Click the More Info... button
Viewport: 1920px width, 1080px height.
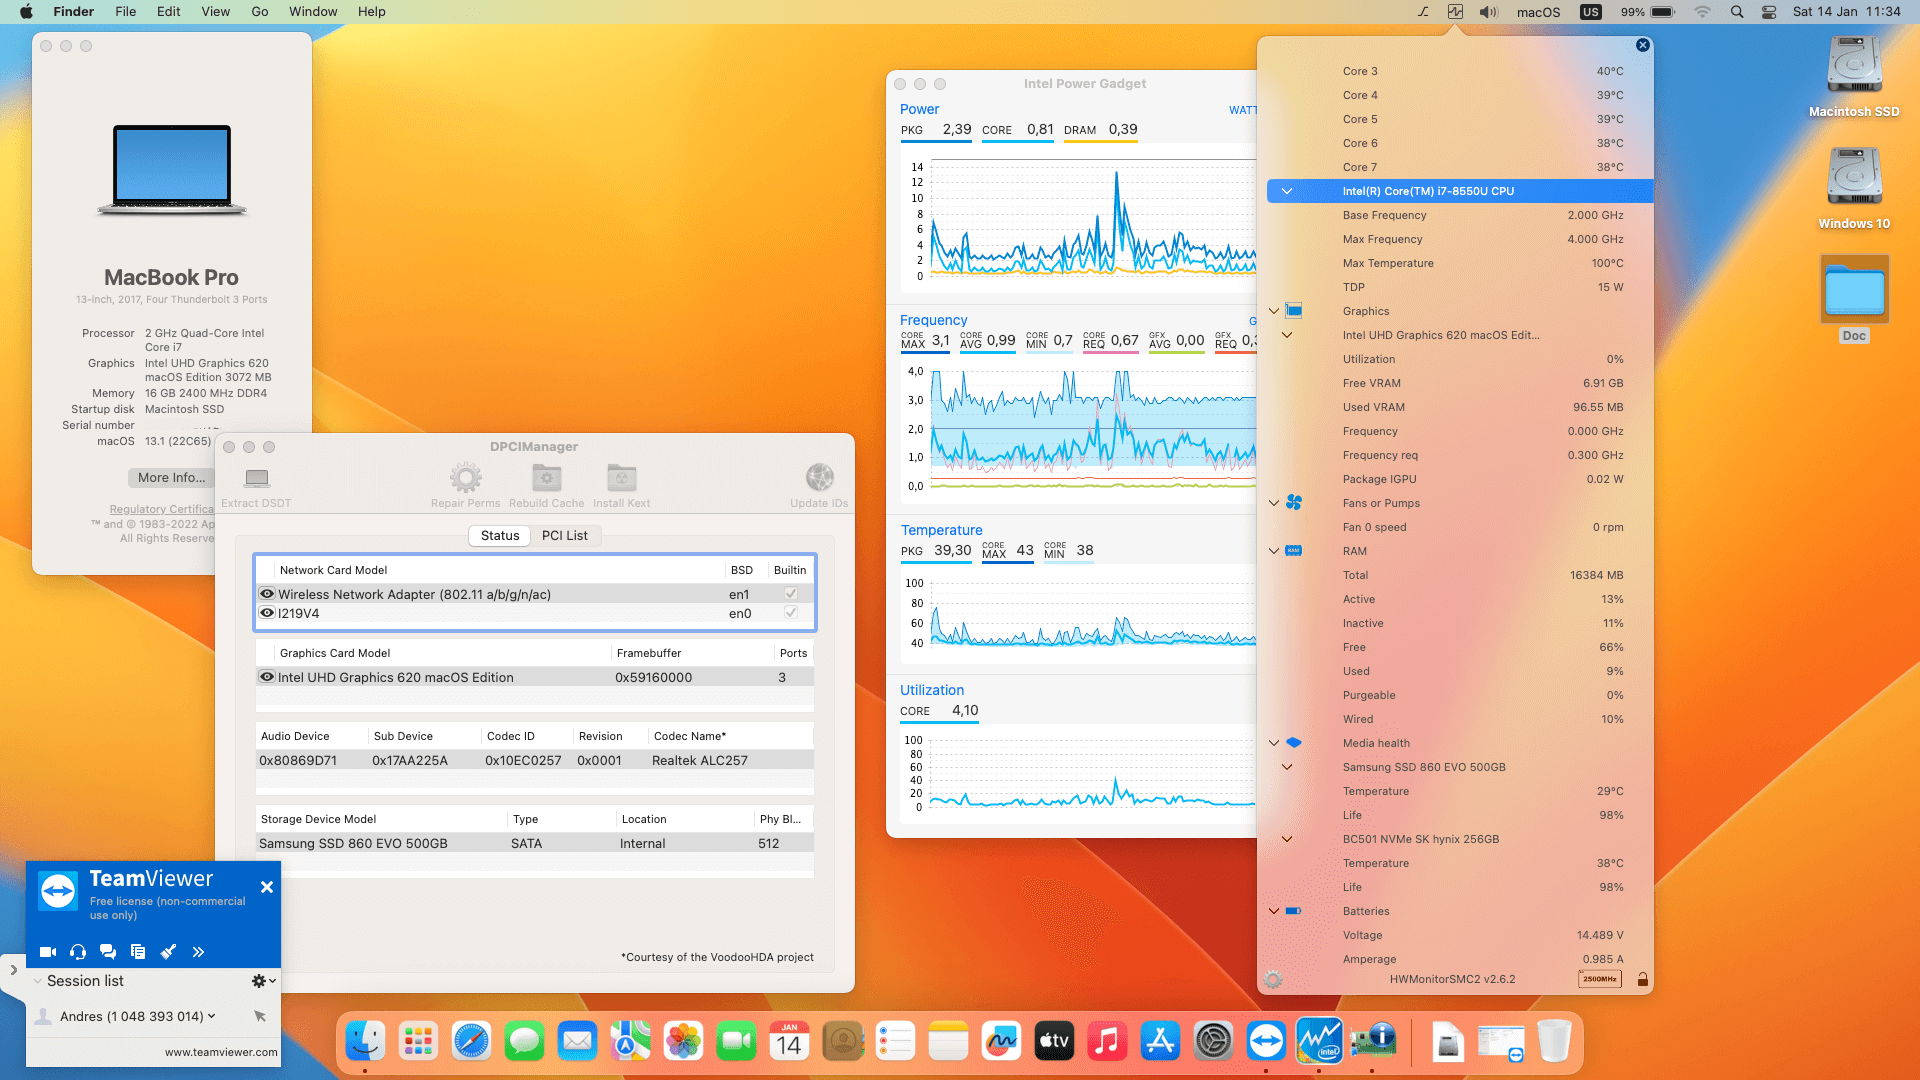tap(171, 478)
